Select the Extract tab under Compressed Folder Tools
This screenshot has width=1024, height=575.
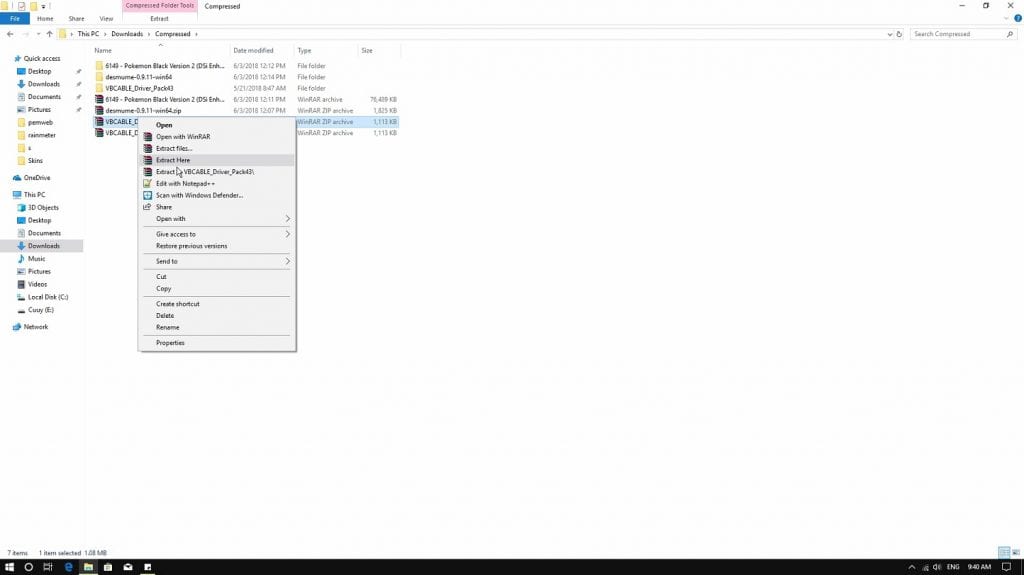point(159,18)
